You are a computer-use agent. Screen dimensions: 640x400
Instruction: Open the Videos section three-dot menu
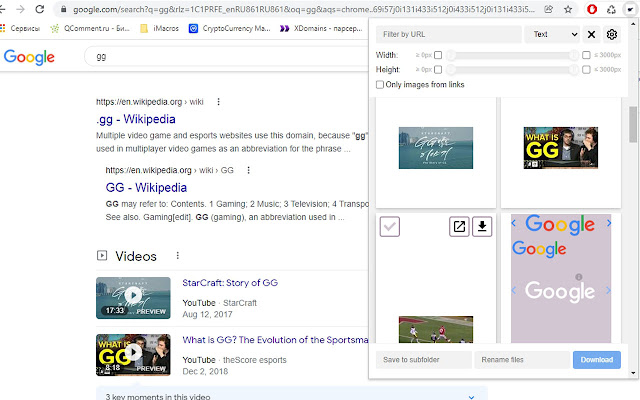(177, 256)
